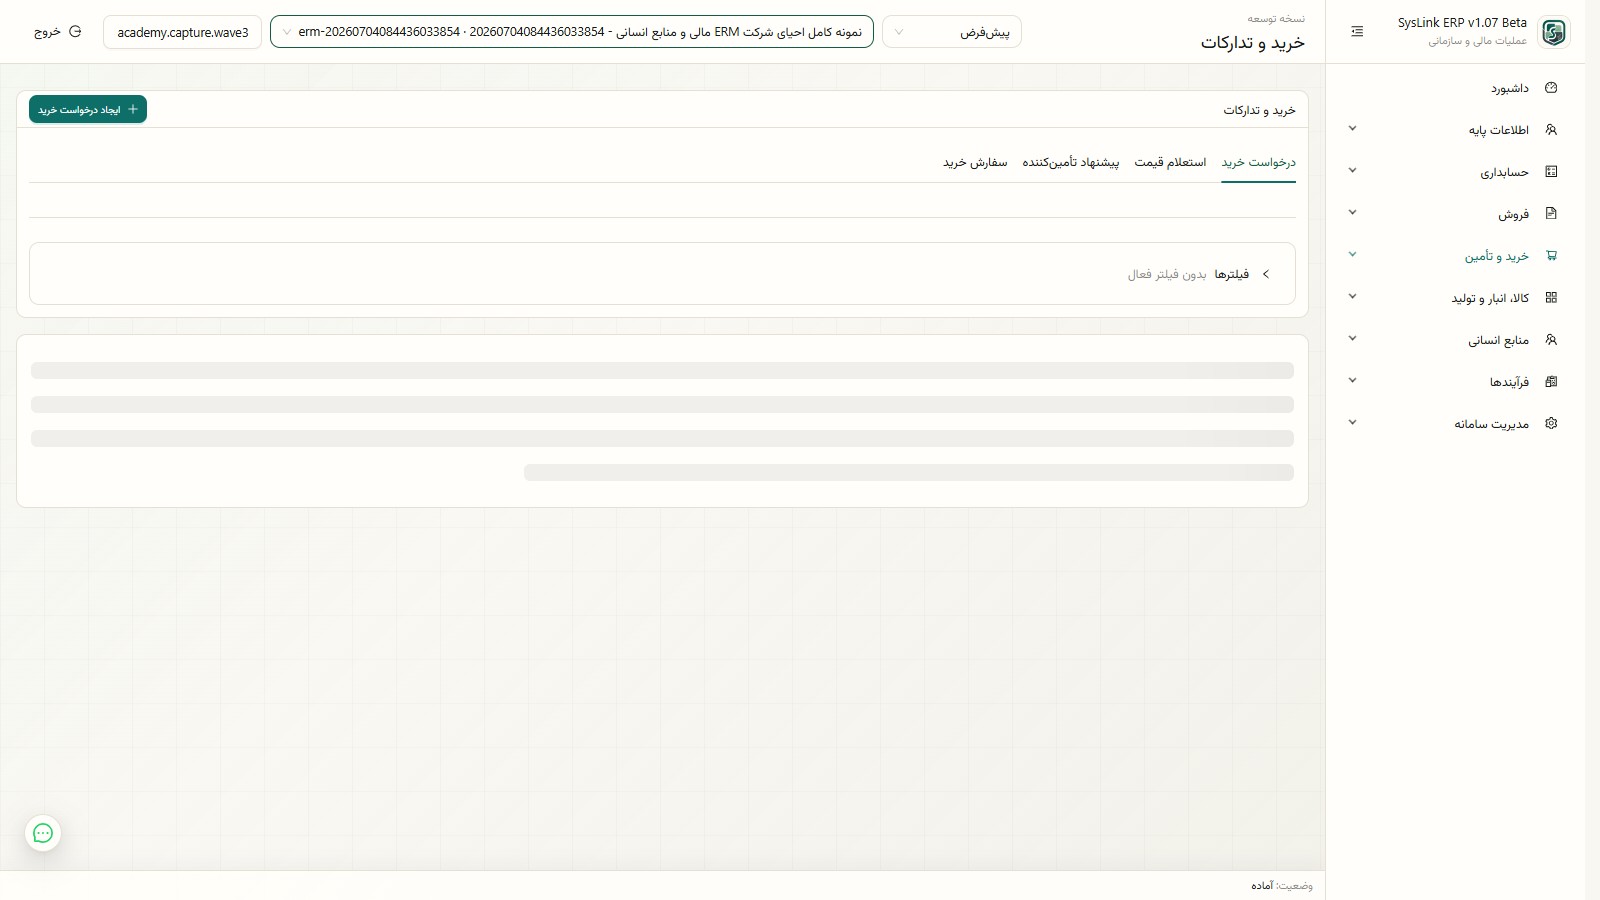Screen dimensions: 1600x900
Task: Expand the اطلاعات پایه menu chevron
Action: click(x=1352, y=129)
